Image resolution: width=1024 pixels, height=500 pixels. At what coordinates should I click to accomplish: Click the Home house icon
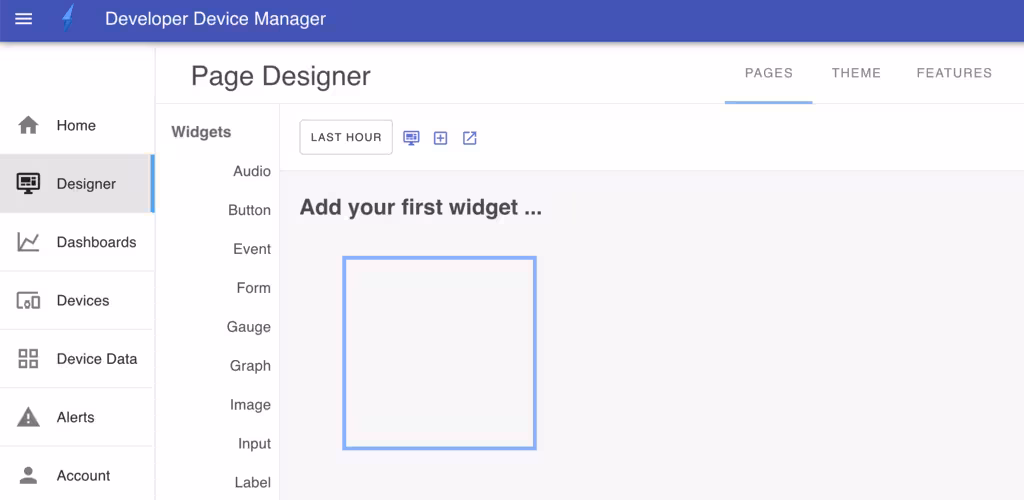pyautogui.click(x=28, y=125)
